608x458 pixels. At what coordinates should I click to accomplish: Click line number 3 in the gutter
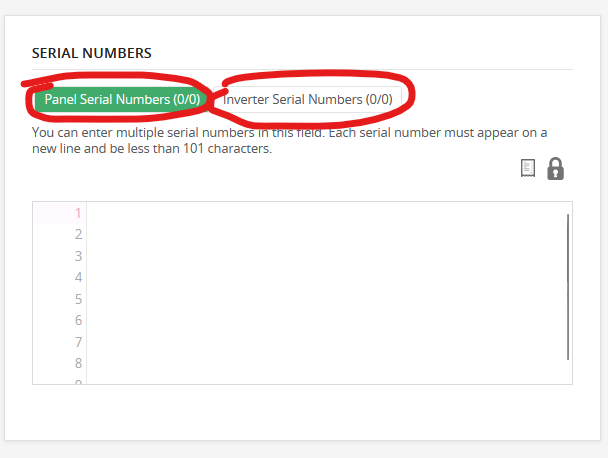[77, 256]
